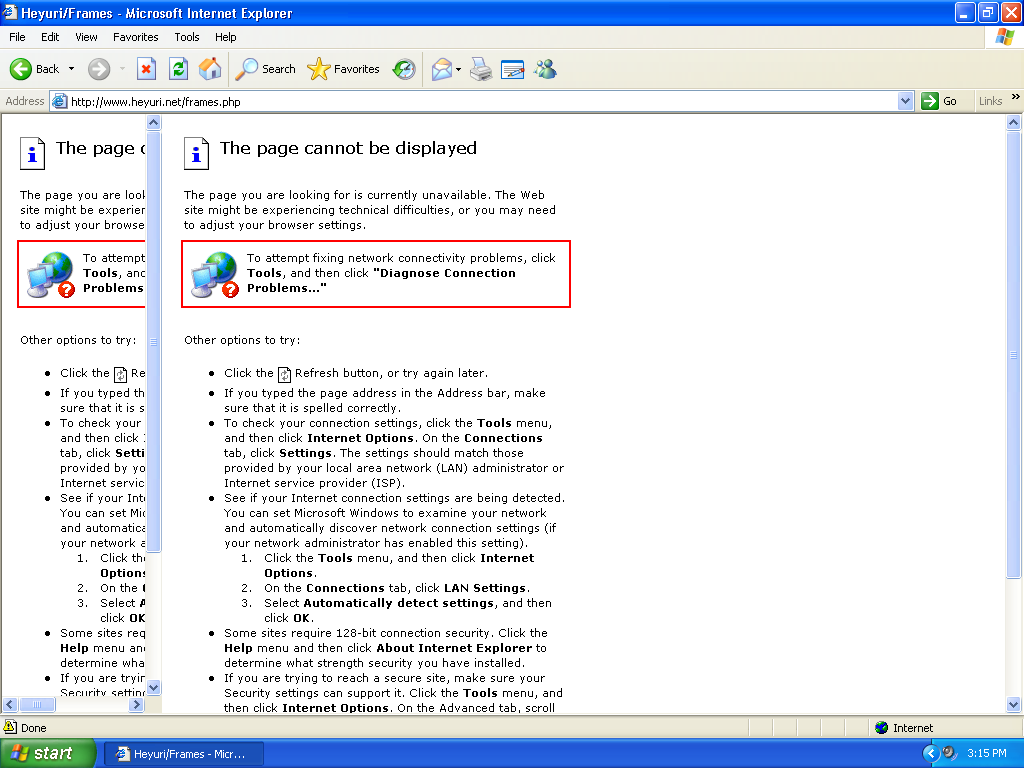The image size is (1024, 768).
Task: Click the info icon in left frame
Action: pyautogui.click(x=32, y=153)
